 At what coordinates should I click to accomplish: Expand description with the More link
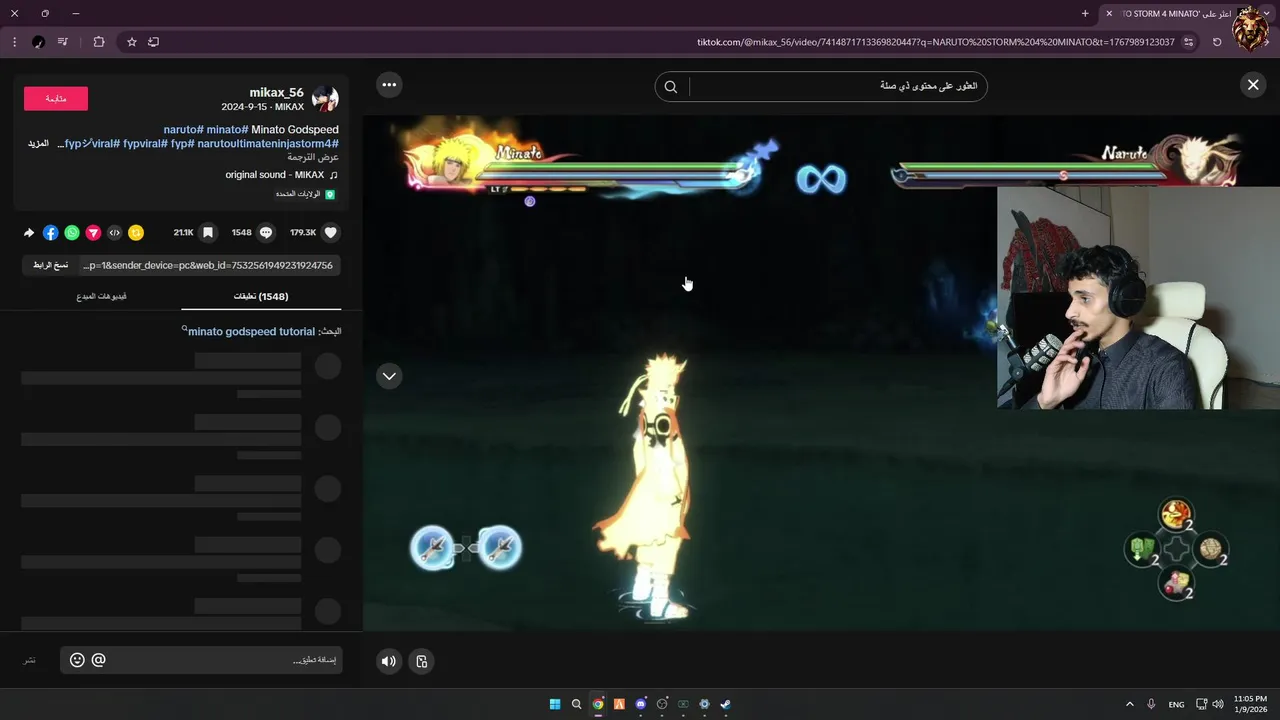click(x=38, y=144)
